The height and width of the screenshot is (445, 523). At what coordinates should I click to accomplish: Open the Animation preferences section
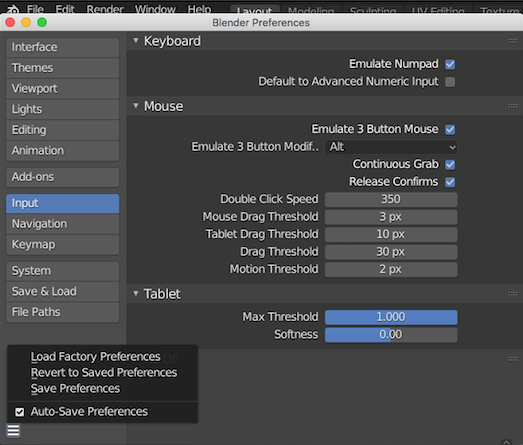click(62, 151)
